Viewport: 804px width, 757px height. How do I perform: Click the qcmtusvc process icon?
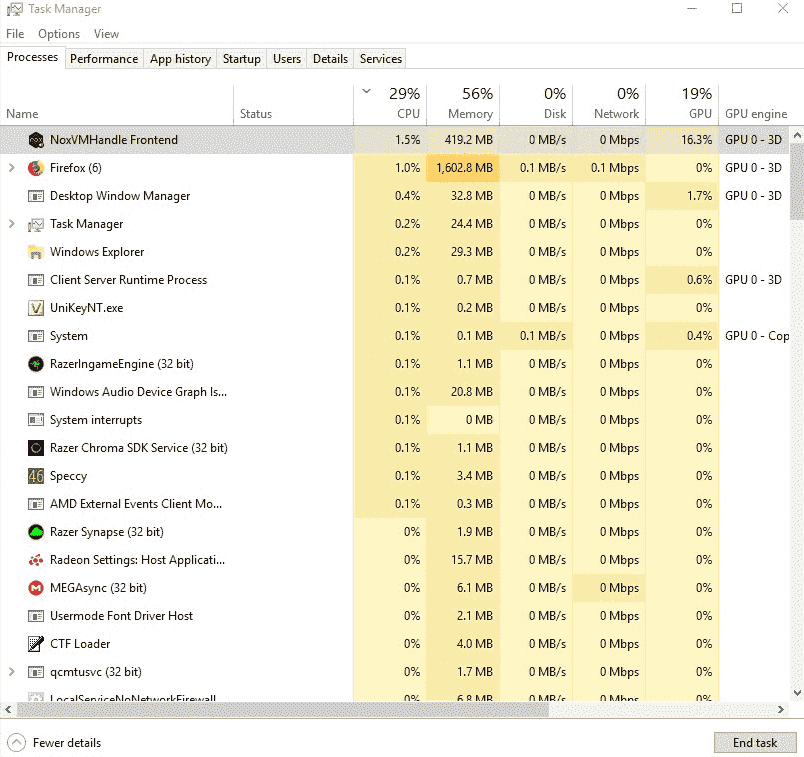[36, 672]
